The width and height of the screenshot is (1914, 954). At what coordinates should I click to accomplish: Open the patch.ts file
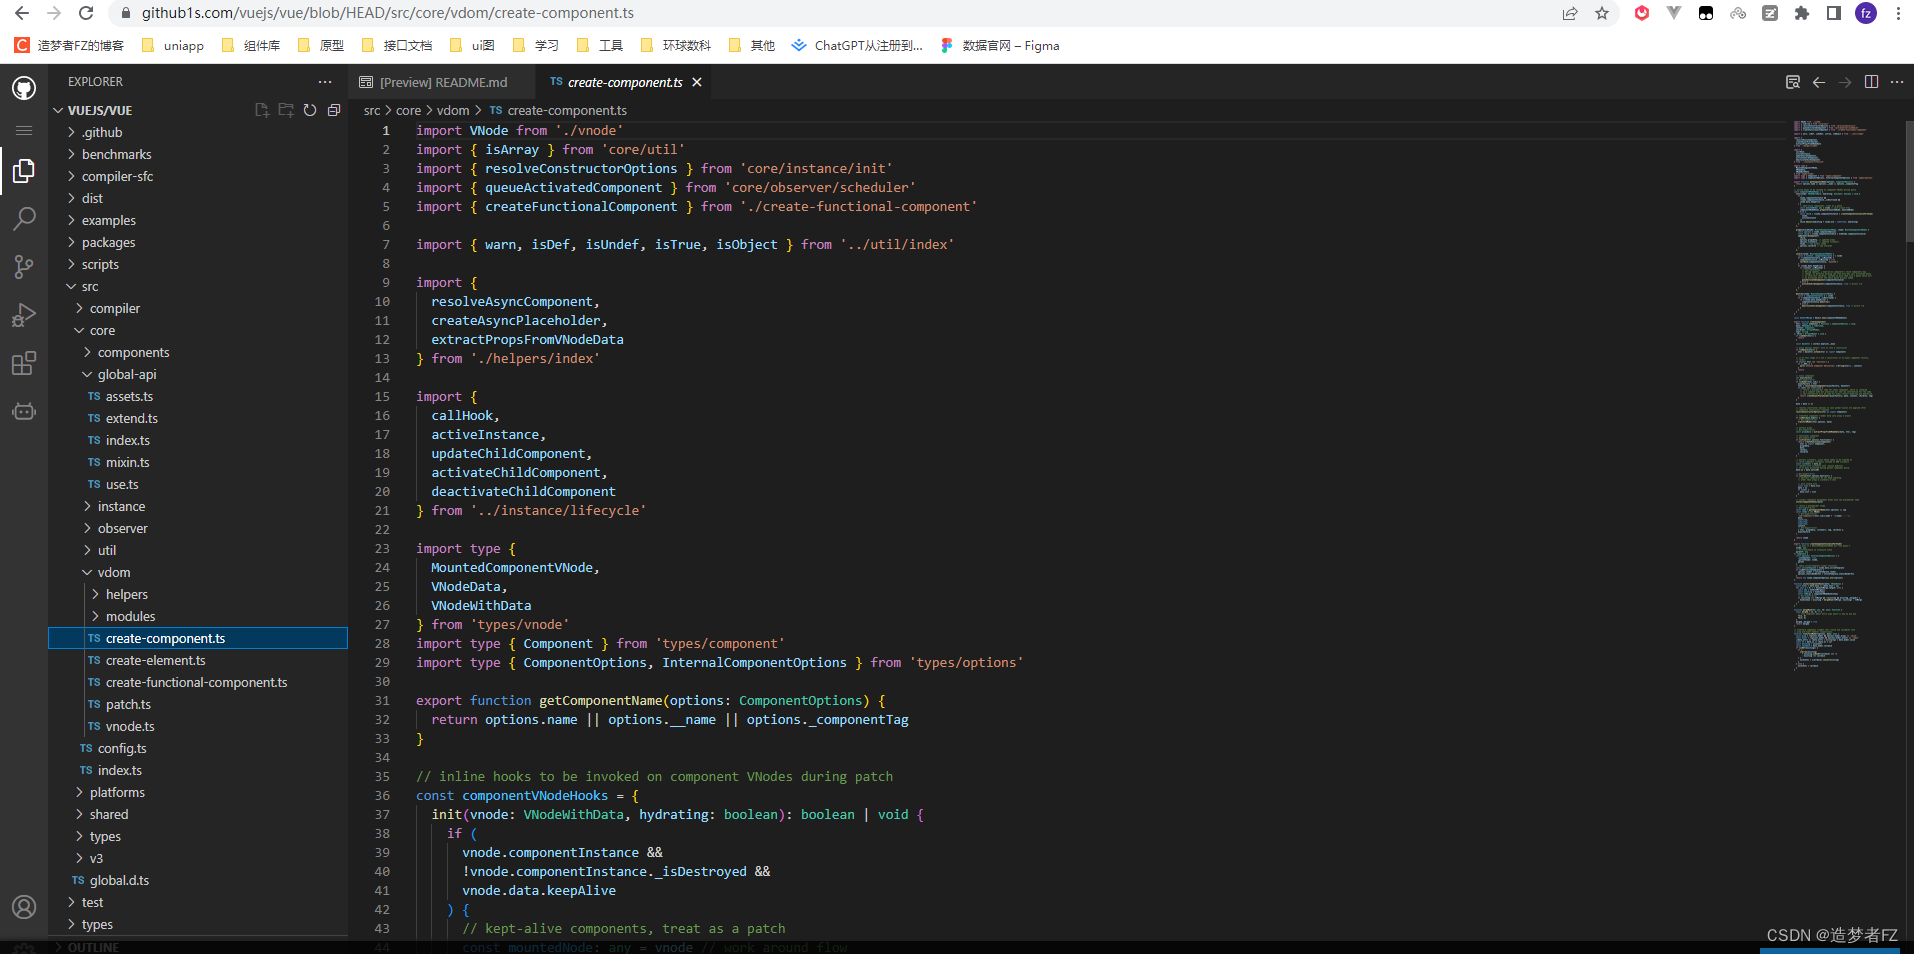point(128,704)
